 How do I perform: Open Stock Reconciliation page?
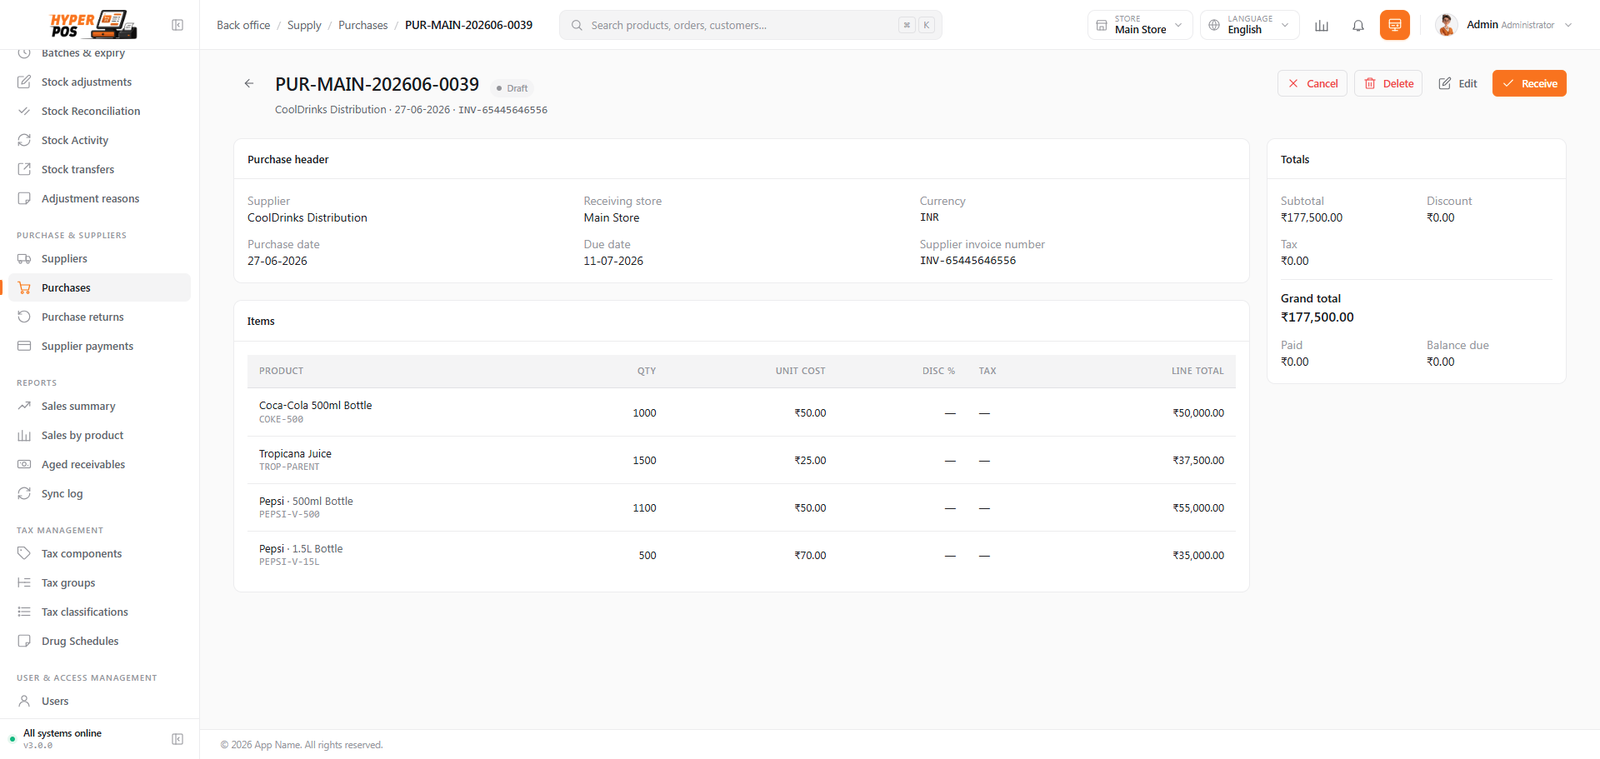[100, 111]
